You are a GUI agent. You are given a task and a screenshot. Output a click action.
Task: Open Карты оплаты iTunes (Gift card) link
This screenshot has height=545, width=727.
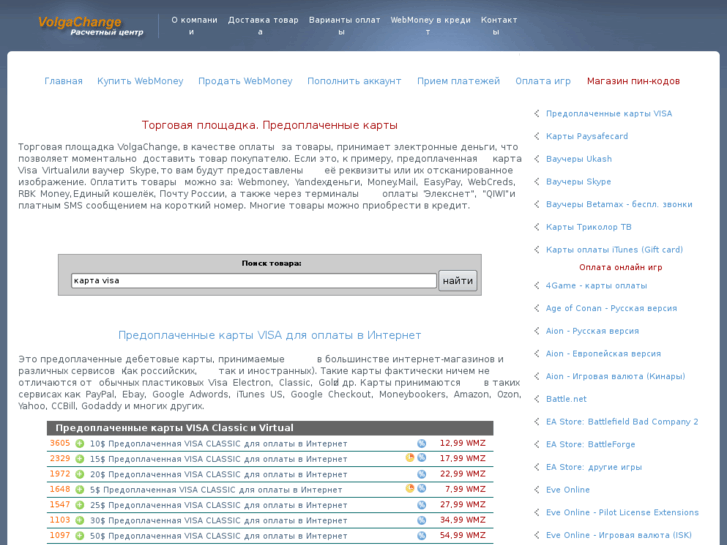click(614, 250)
